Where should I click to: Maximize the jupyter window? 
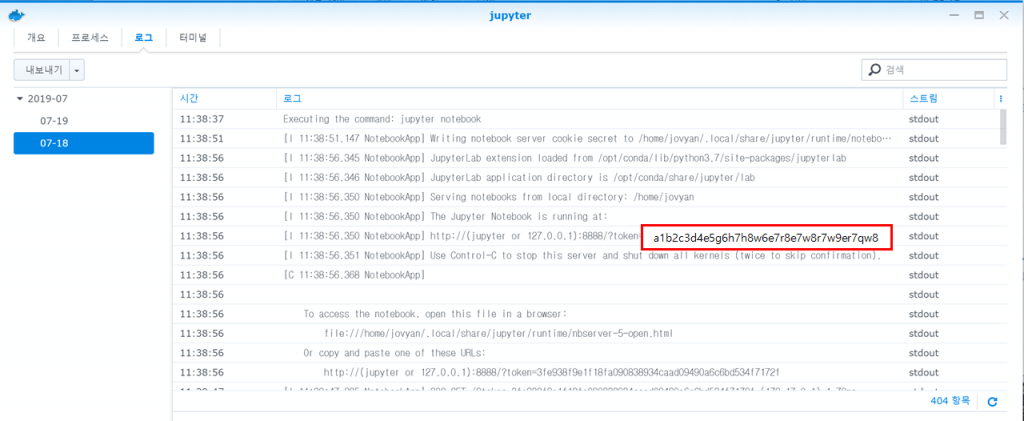pyautogui.click(x=979, y=15)
